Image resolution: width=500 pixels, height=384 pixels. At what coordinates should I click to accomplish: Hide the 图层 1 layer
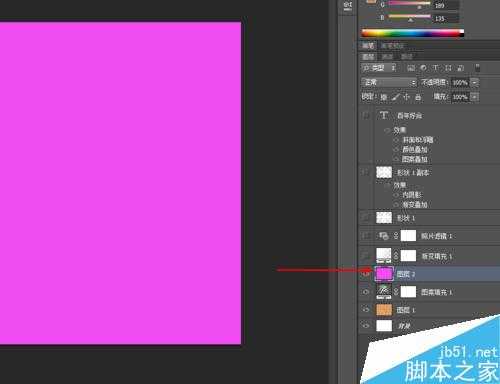pos(366,310)
